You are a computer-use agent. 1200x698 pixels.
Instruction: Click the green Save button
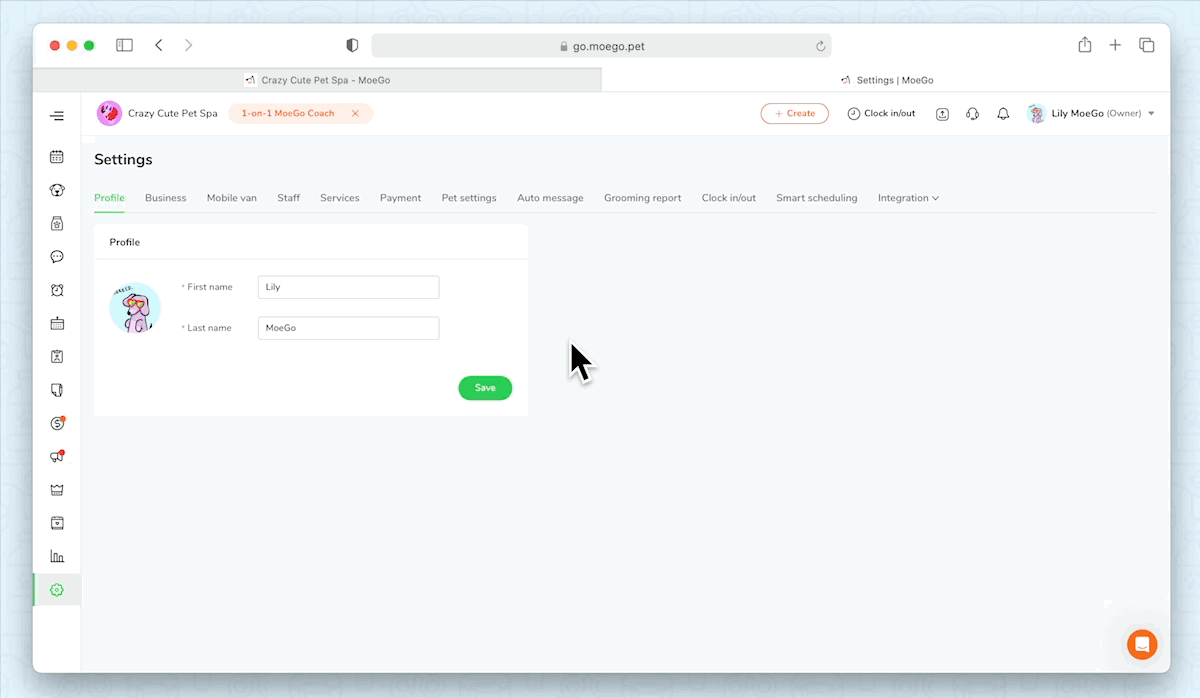click(x=485, y=388)
